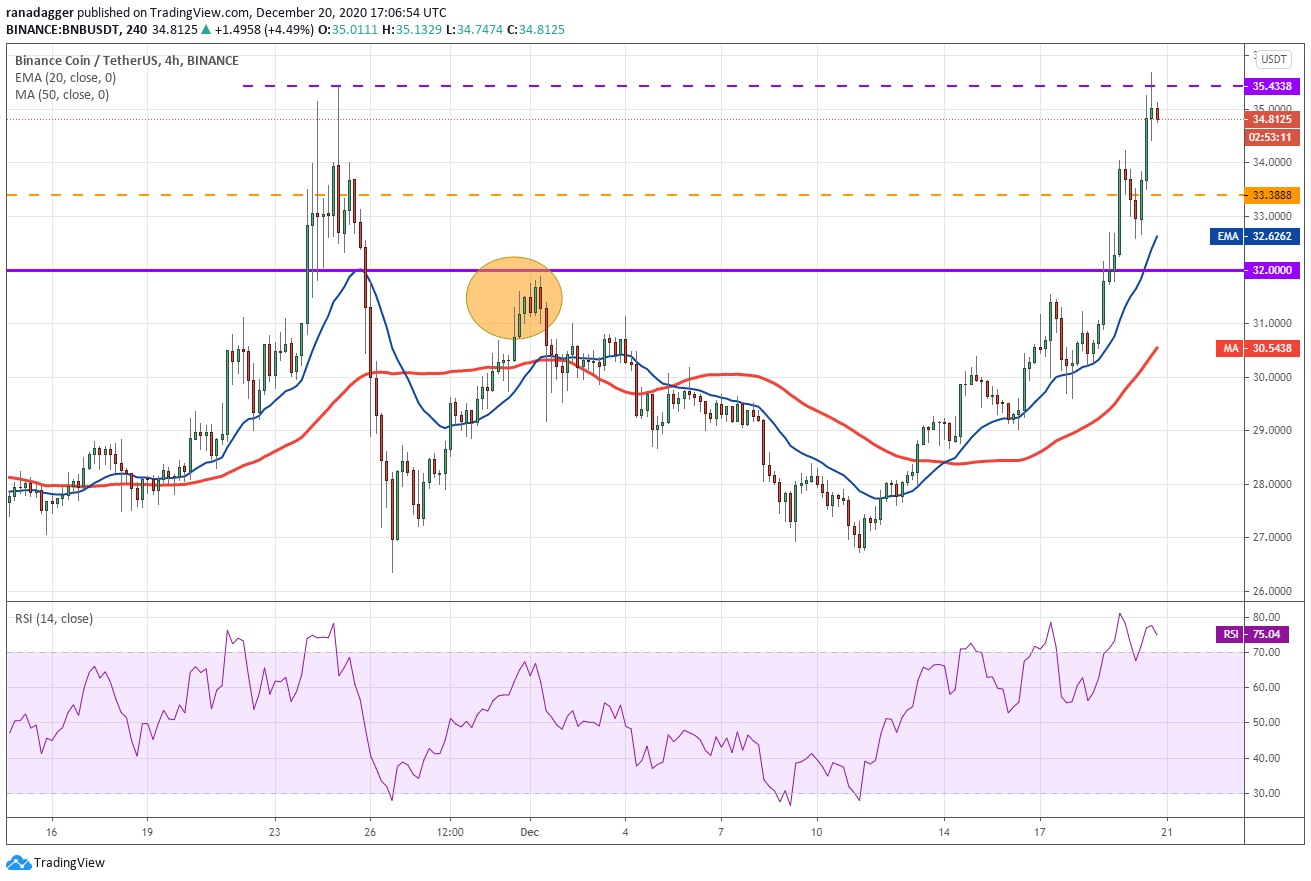
Task: Click the USDT currency badge
Action: point(1274,59)
